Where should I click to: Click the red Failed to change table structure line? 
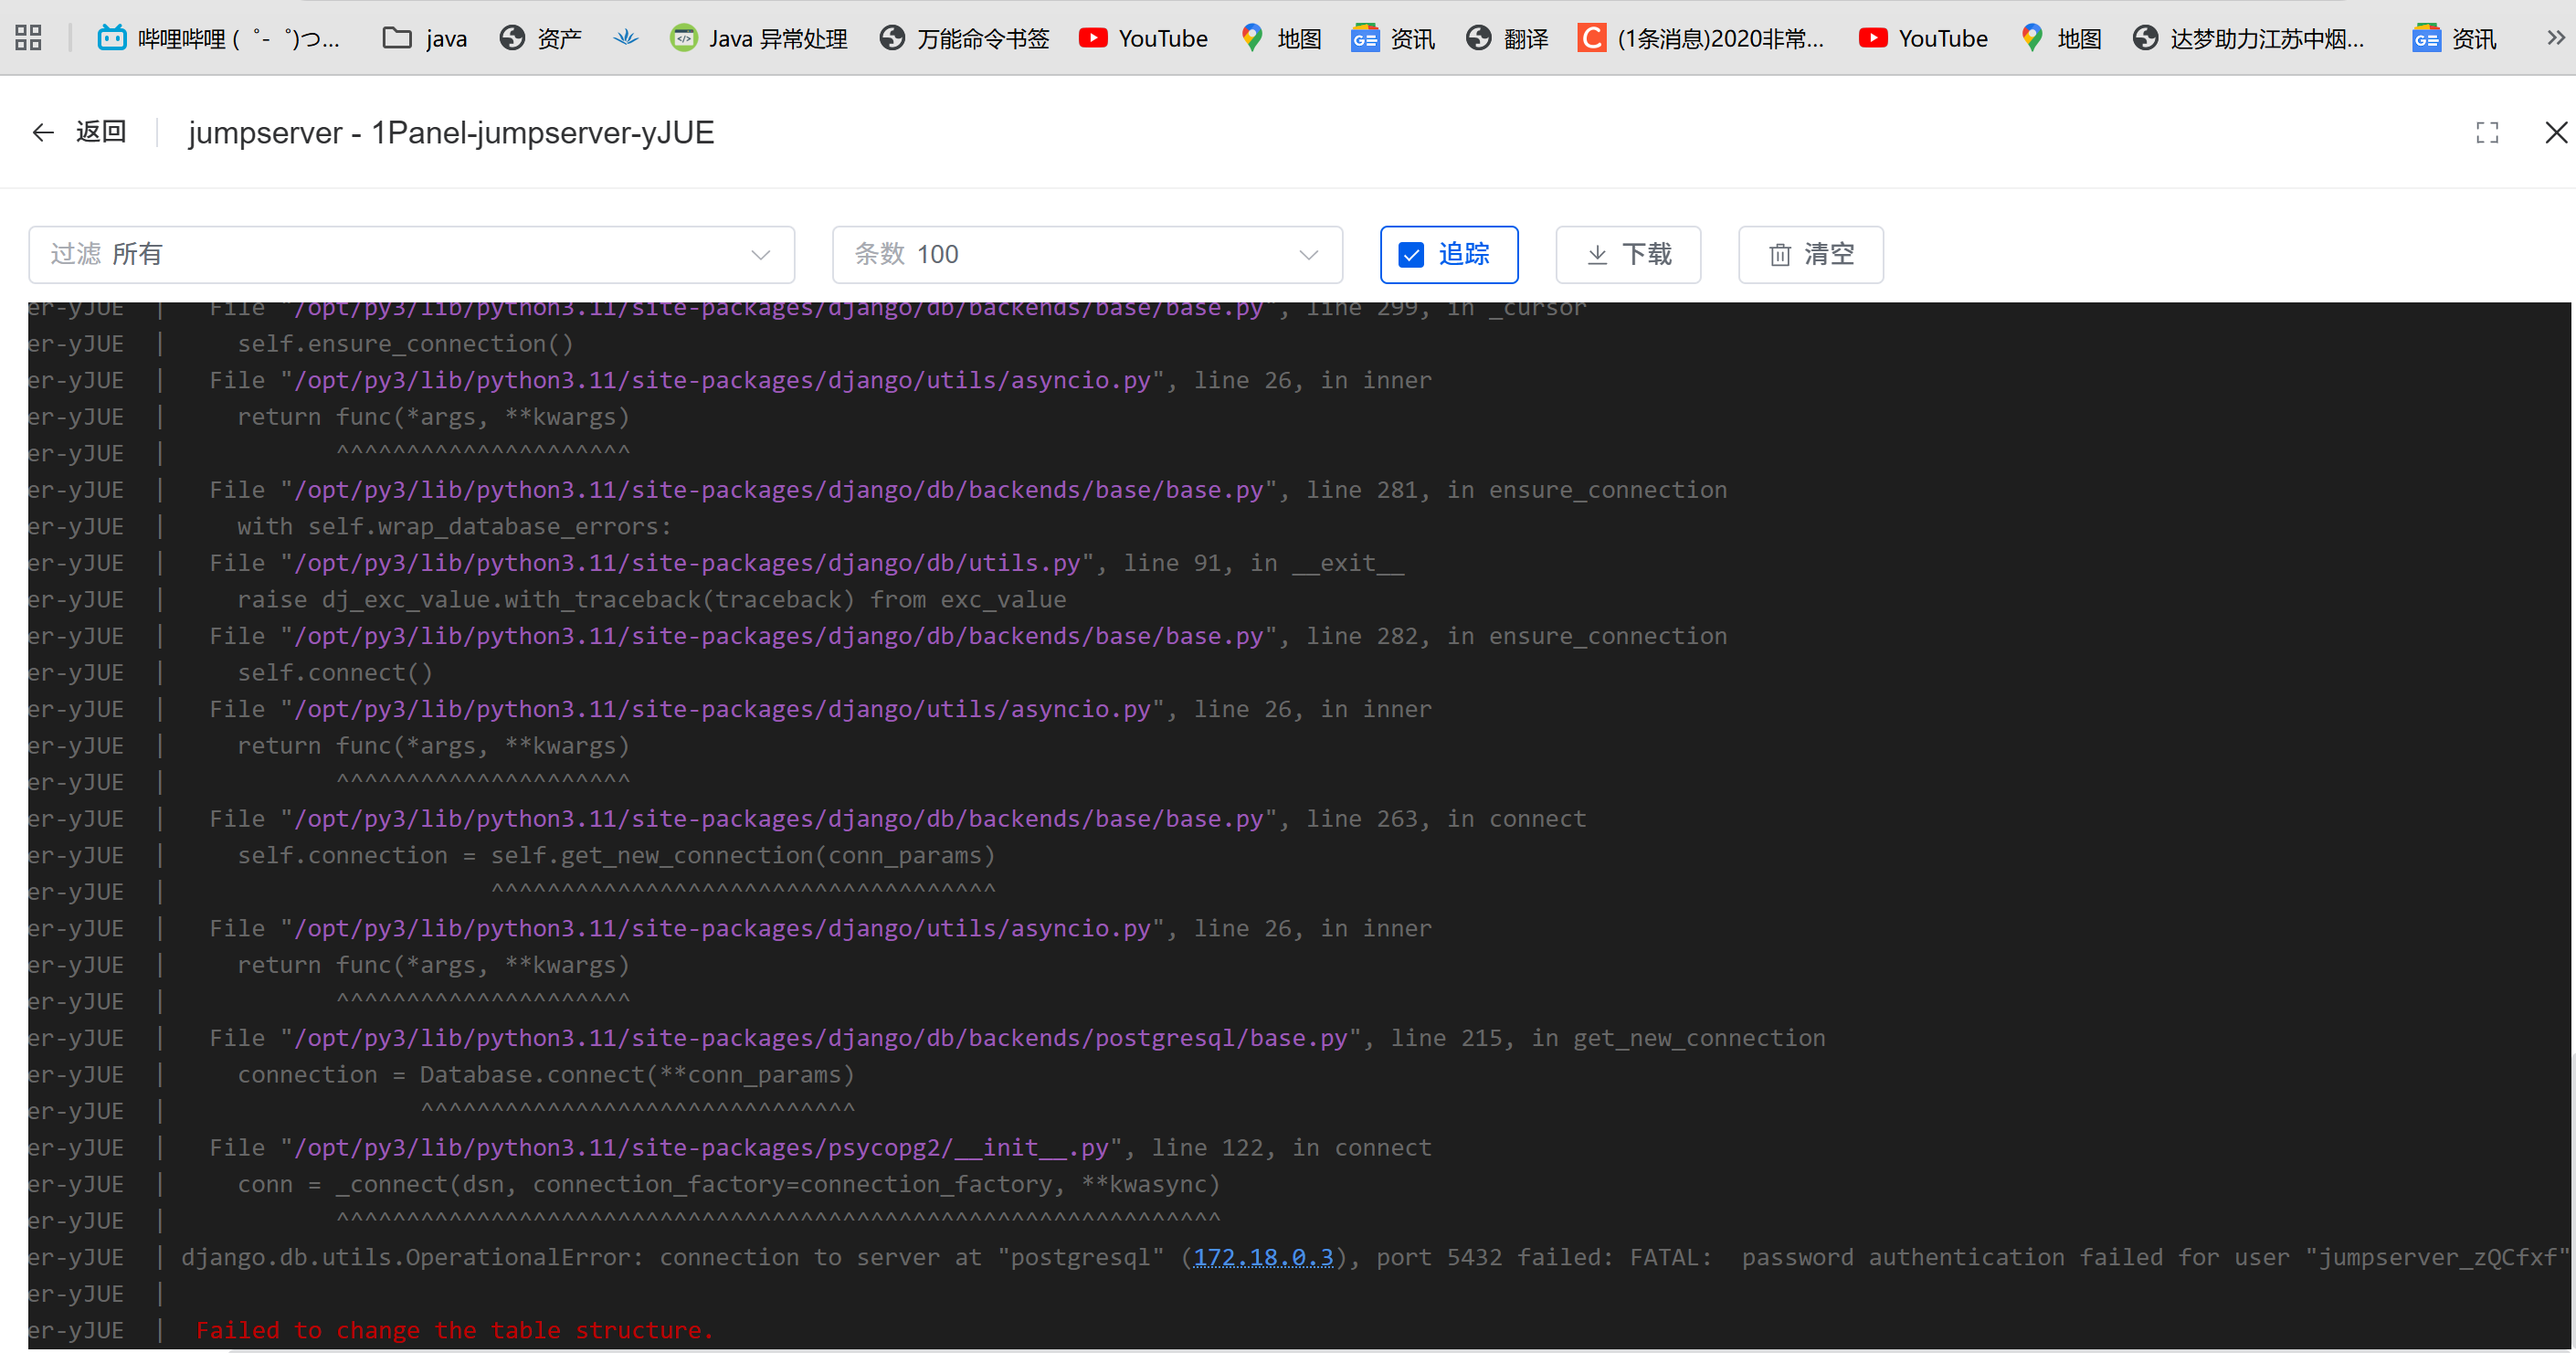point(455,1330)
